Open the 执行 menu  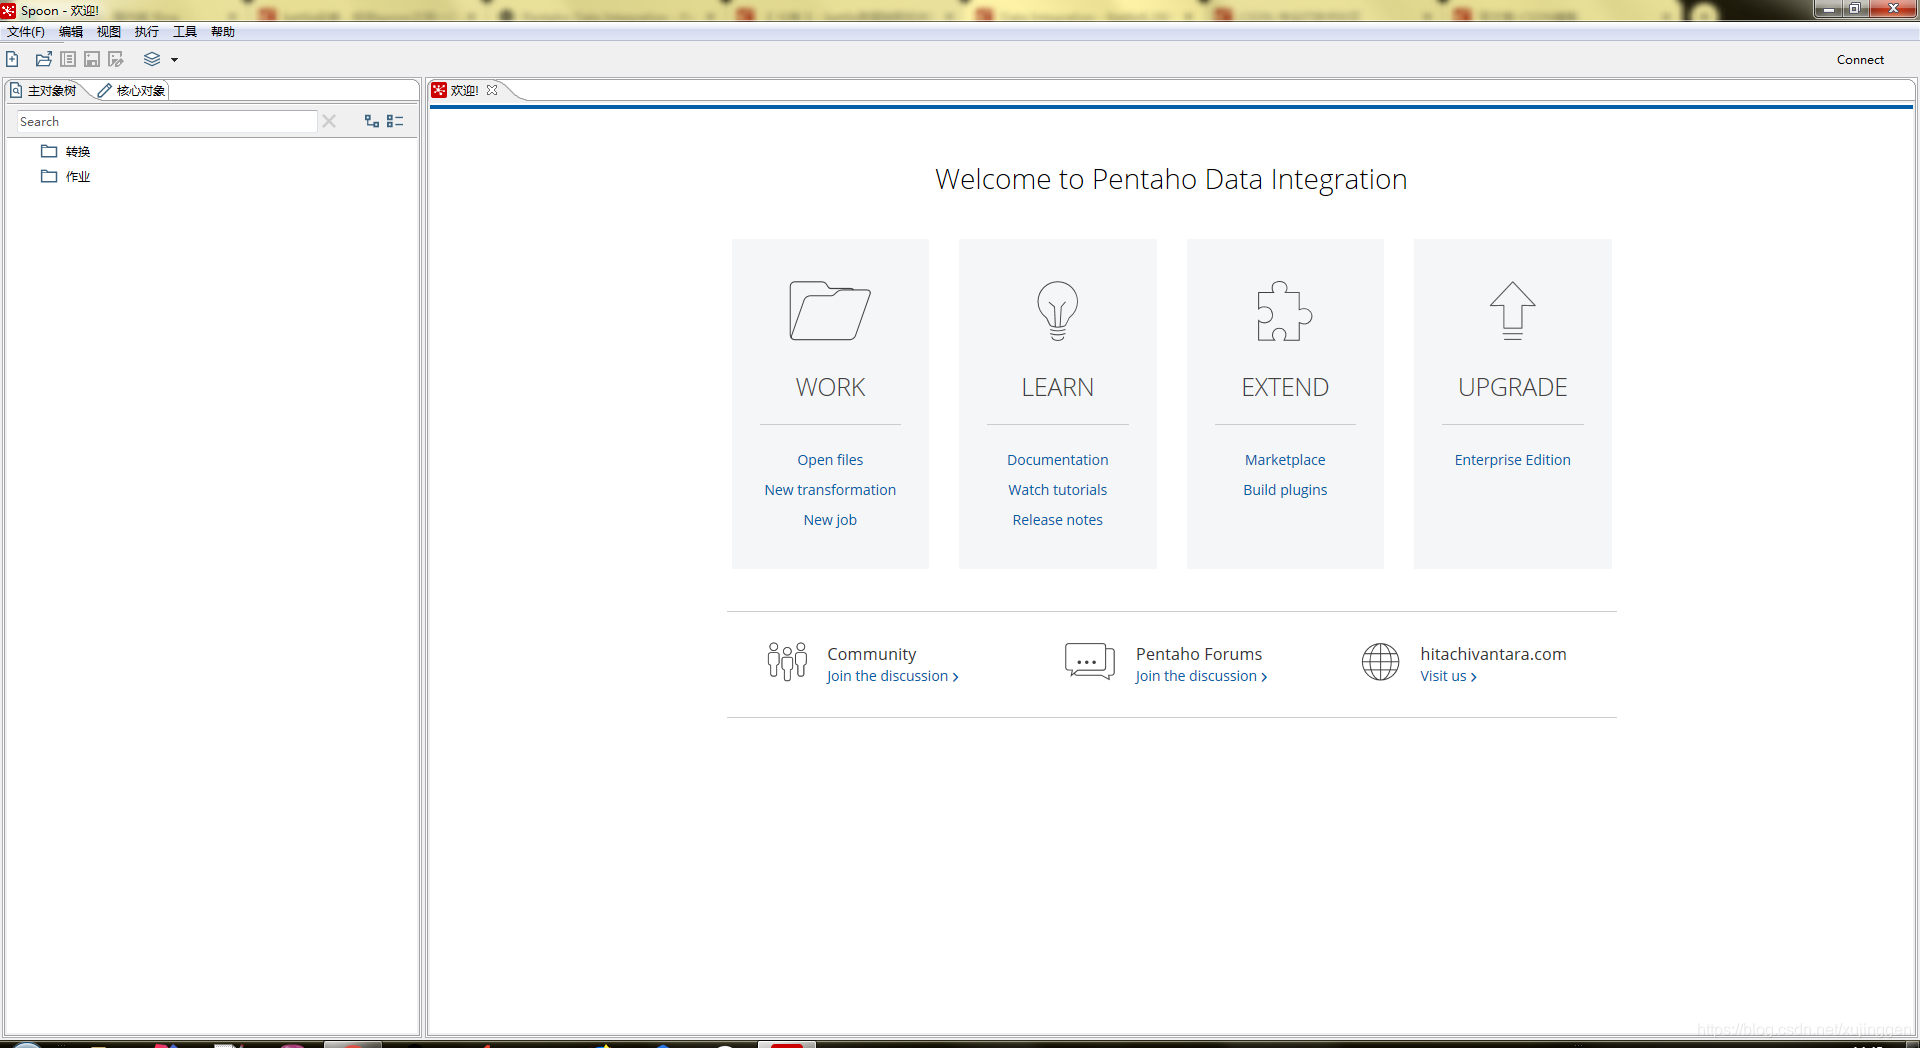[x=147, y=32]
